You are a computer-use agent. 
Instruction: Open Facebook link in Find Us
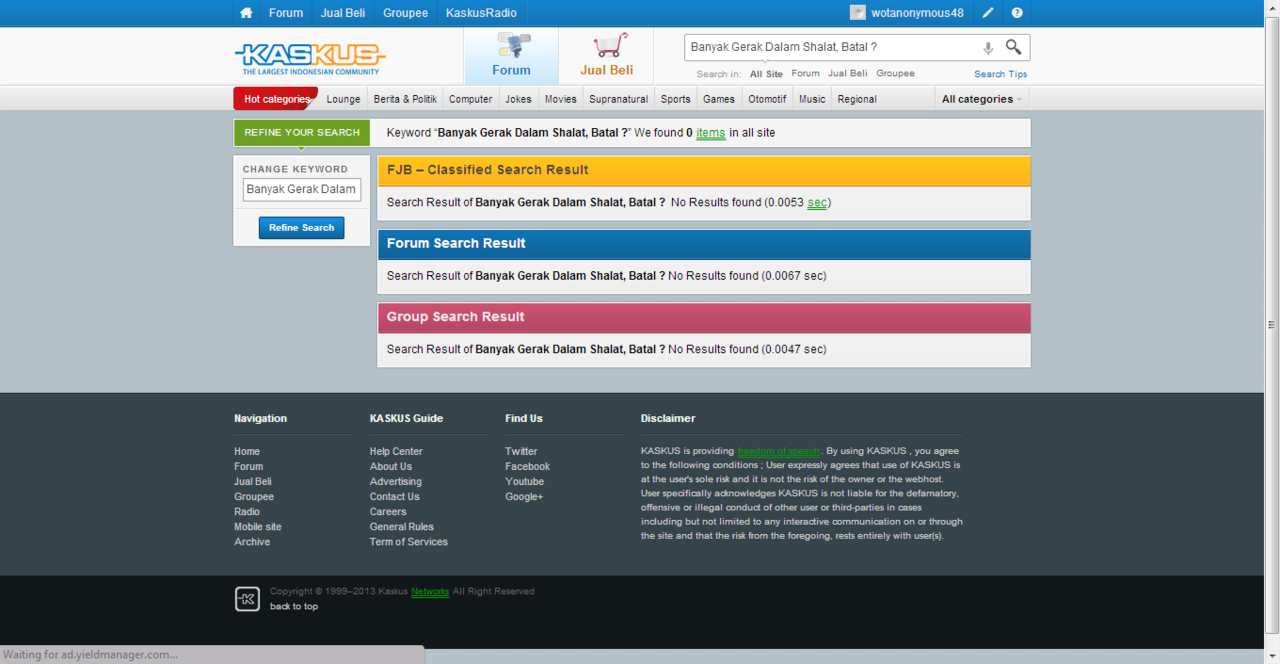click(x=528, y=467)
